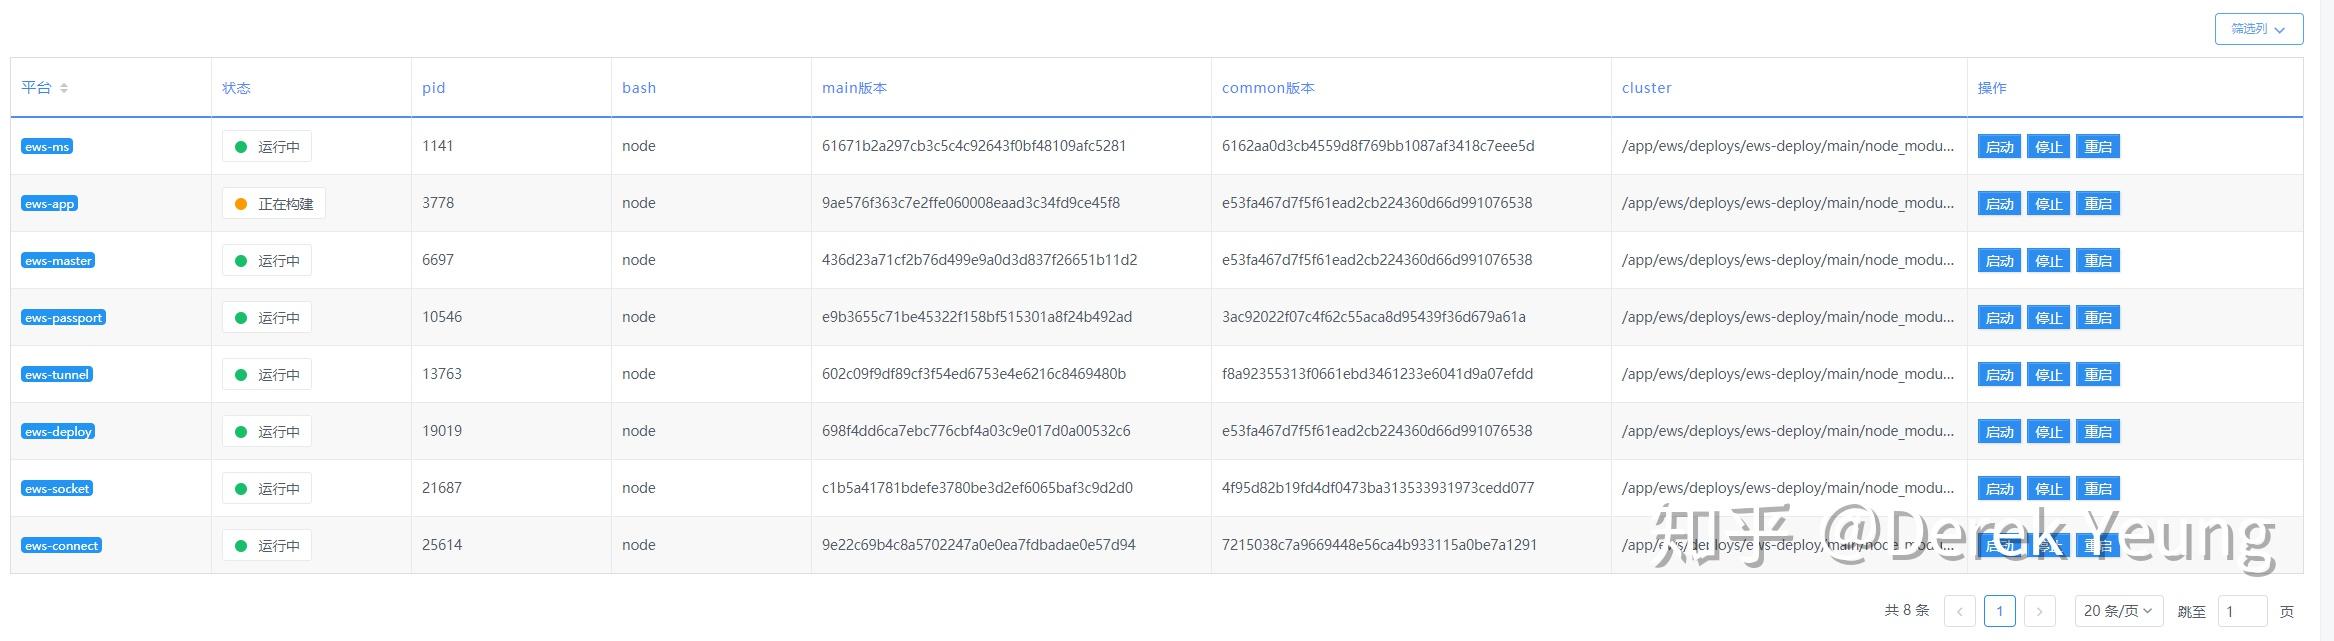Click 启动 button for ews-ms row
Screen dimensions: 2334x641
coord(1999,147)
